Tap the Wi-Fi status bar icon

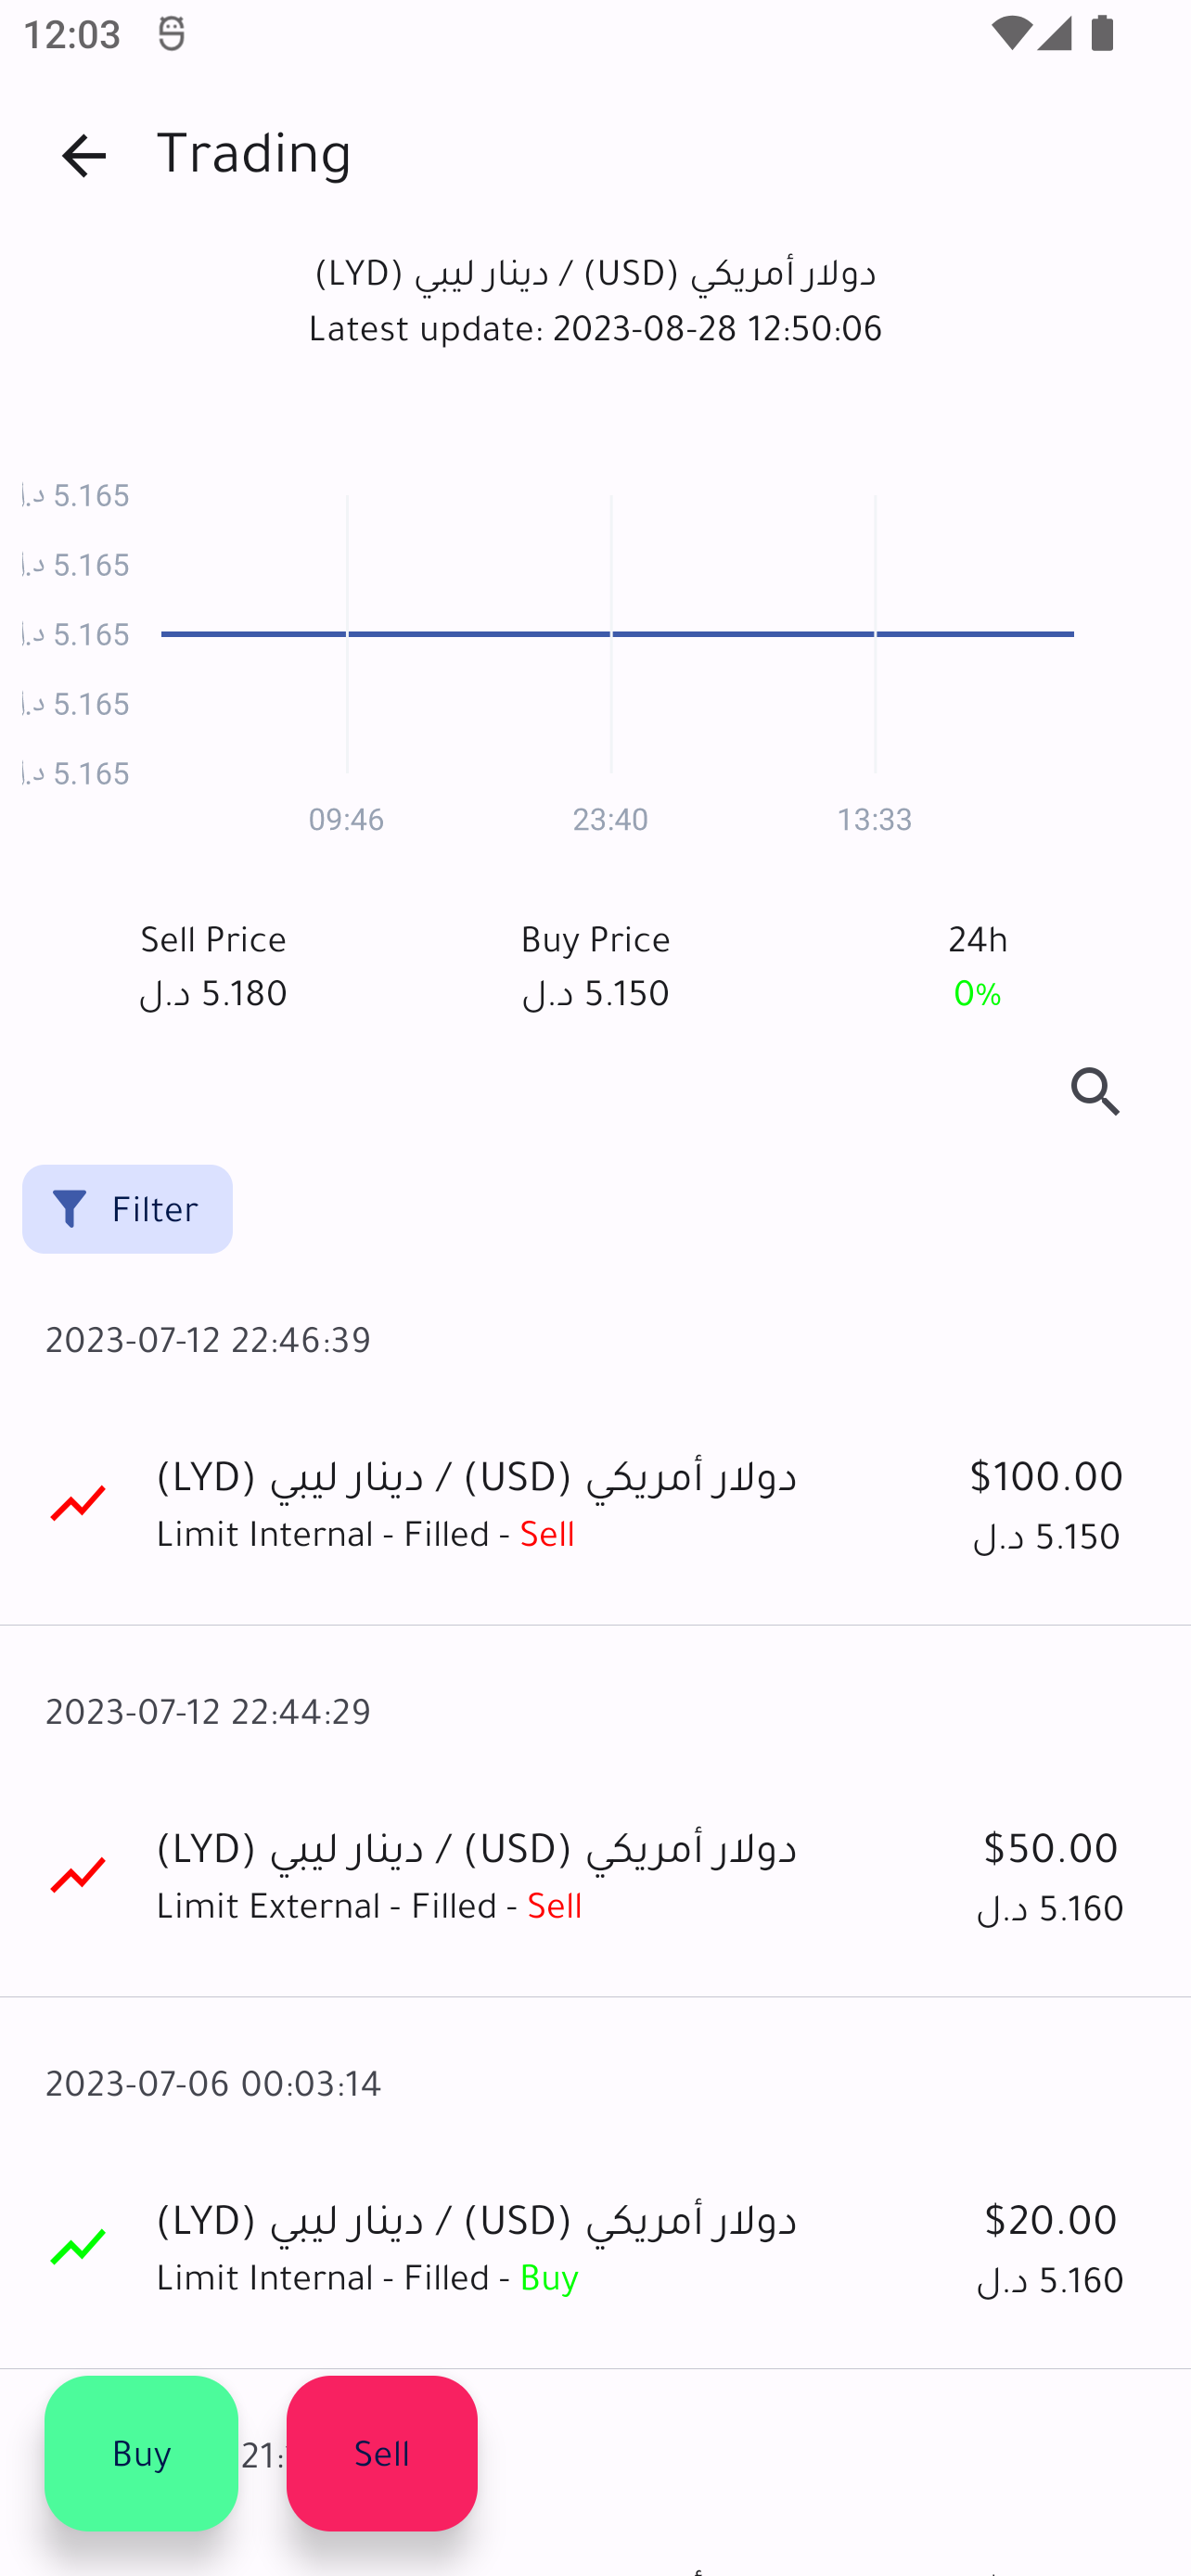pyautogui.click(x=1011, y=34)
